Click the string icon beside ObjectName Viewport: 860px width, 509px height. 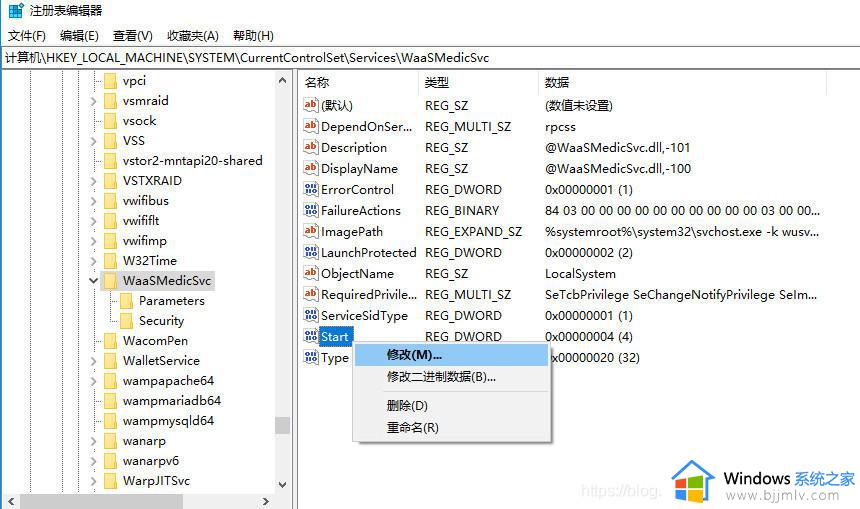coord(310,273)
